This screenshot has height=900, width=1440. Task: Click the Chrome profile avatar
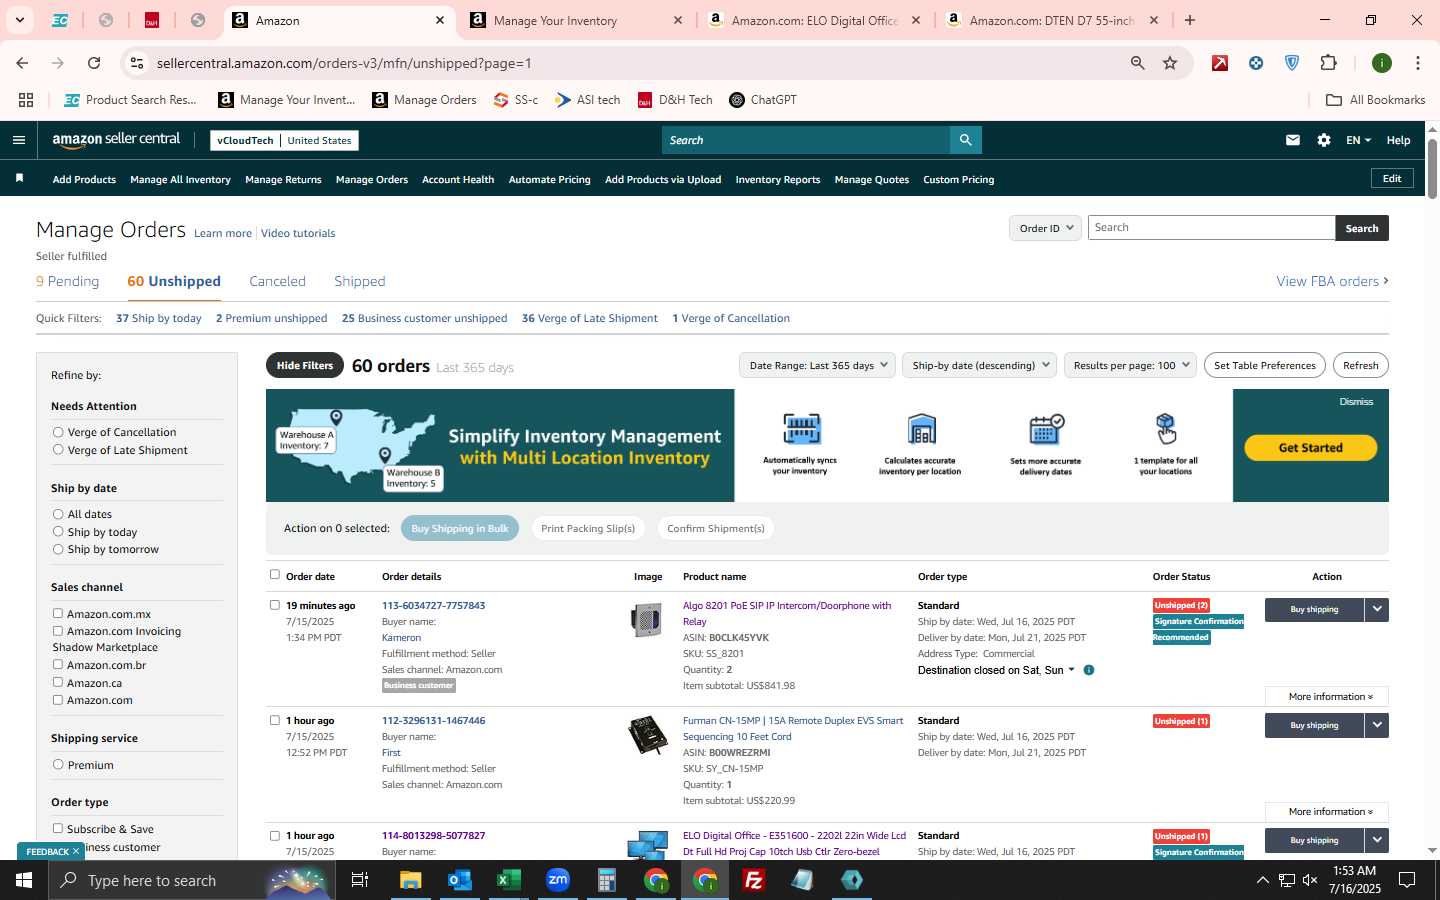[1382, 63]
